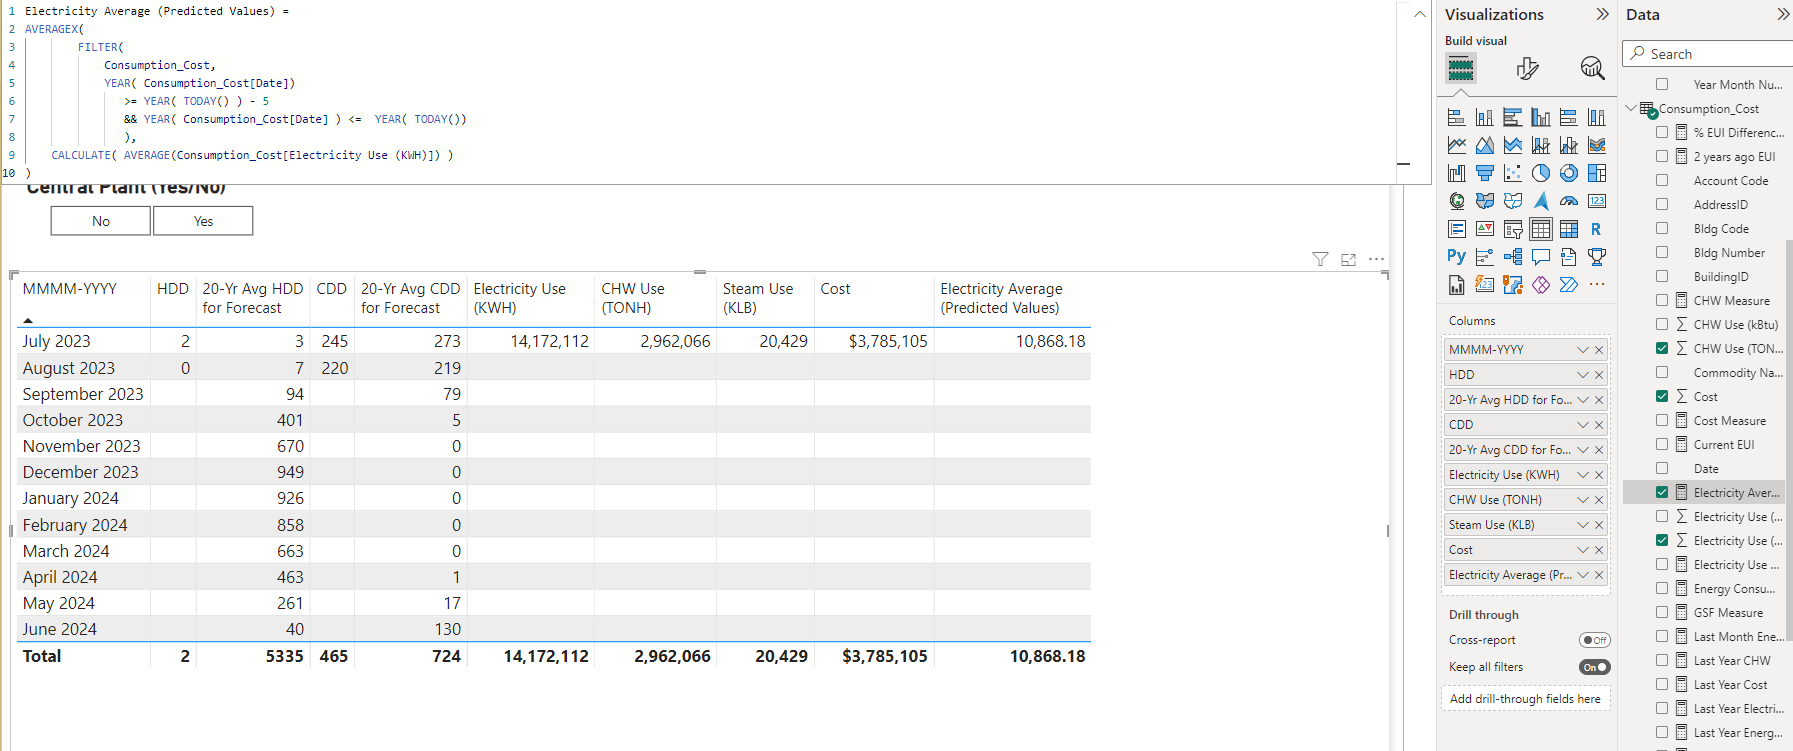Choose the funnel chart visual
1793x751 pixels.
point(1485,173)
